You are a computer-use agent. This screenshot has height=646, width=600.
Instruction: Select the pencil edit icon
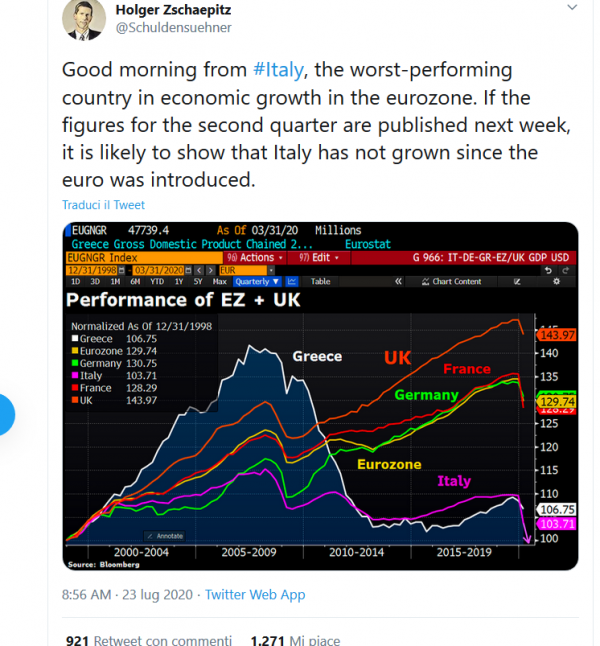[x=517, y=281]
